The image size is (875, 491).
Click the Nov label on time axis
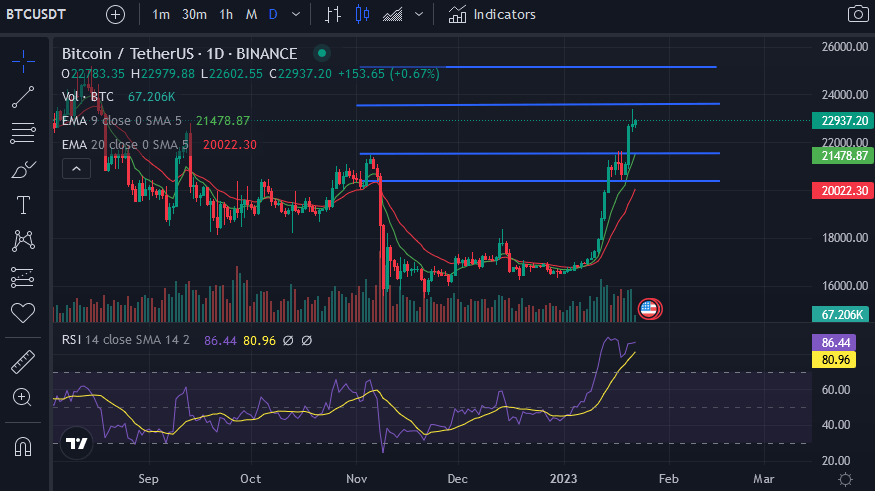click(357, 479)
